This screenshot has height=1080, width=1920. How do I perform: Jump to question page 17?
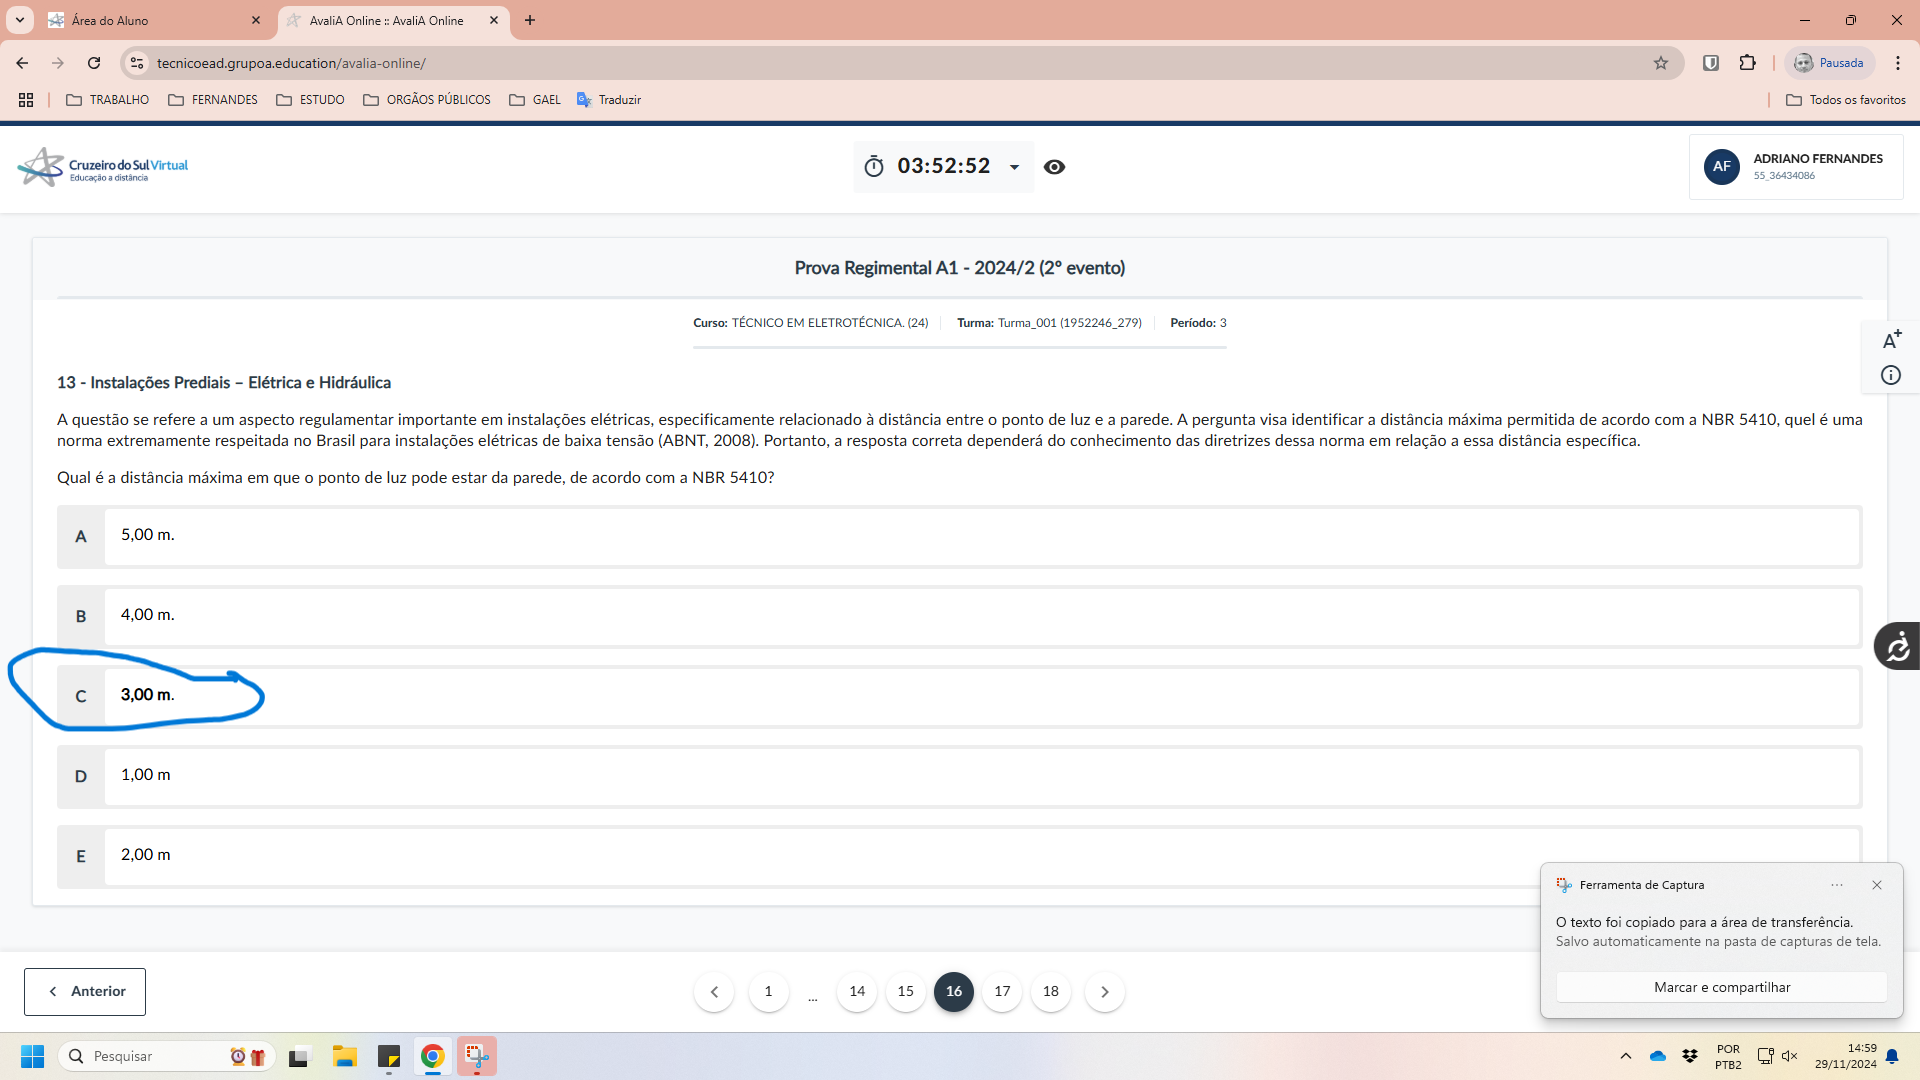(1002, 991)
